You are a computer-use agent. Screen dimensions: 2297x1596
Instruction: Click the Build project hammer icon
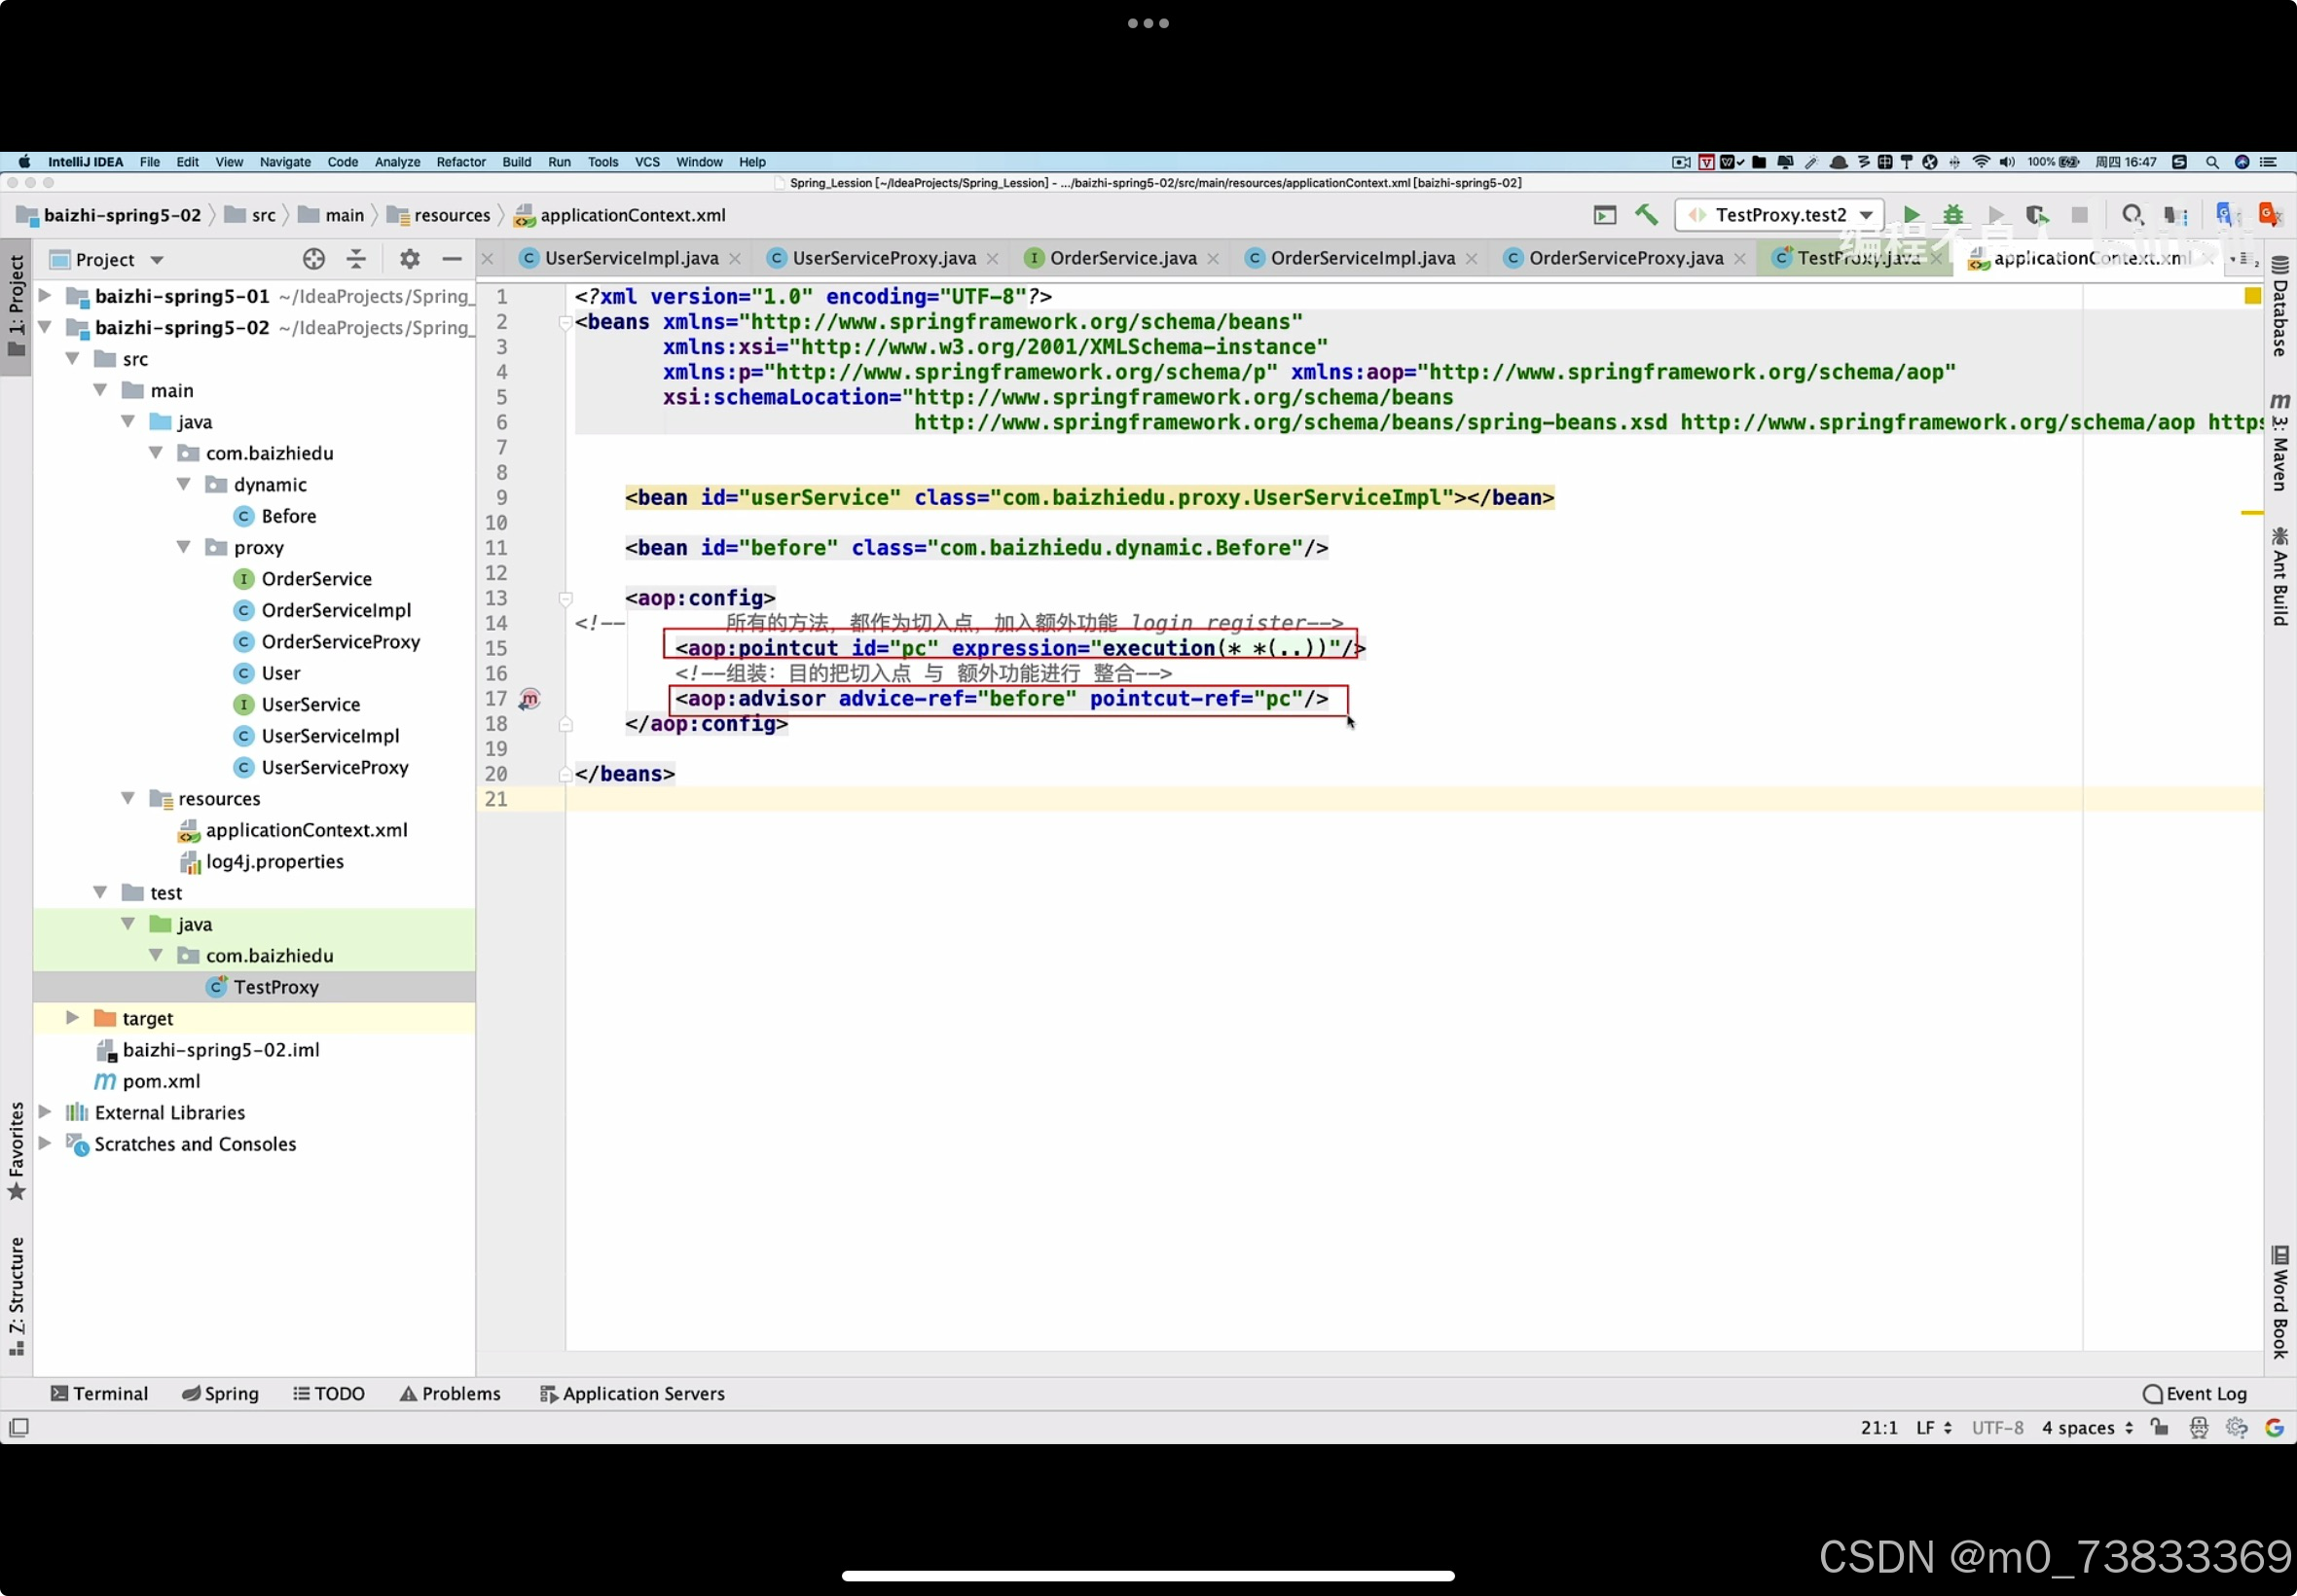click(x=1646, y=215)
